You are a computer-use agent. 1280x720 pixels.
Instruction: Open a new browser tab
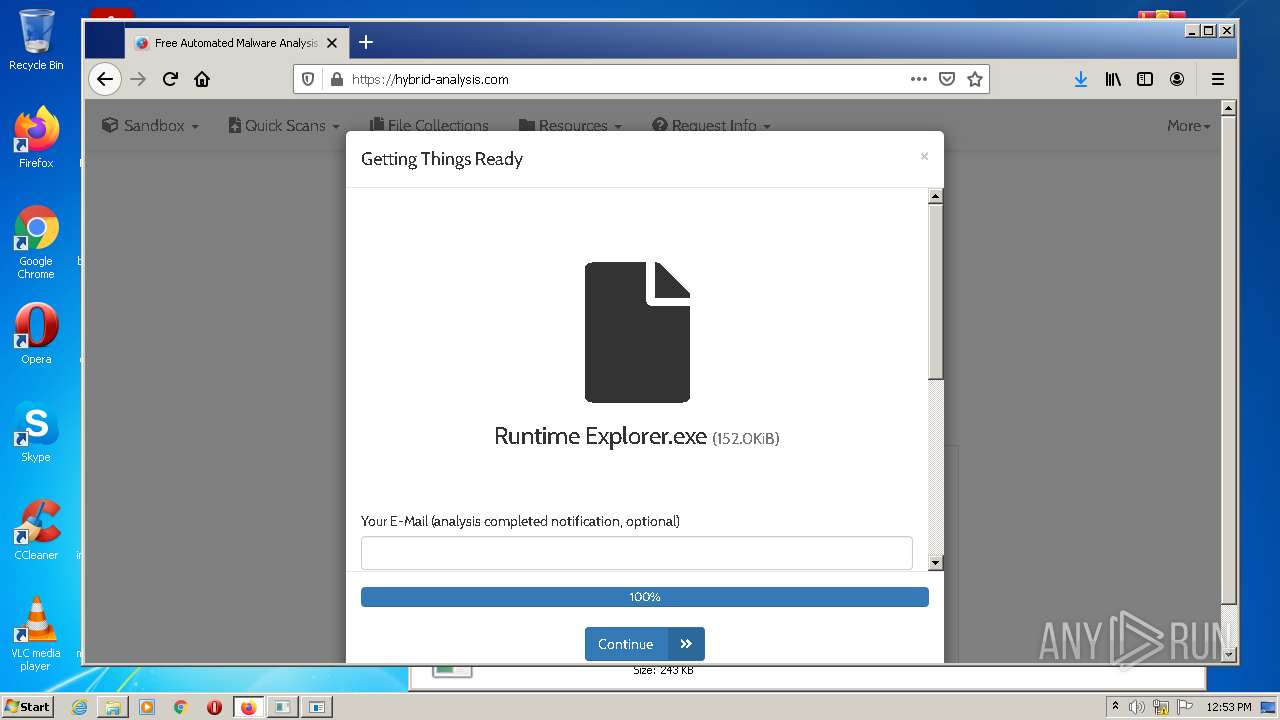click(366, 42)
